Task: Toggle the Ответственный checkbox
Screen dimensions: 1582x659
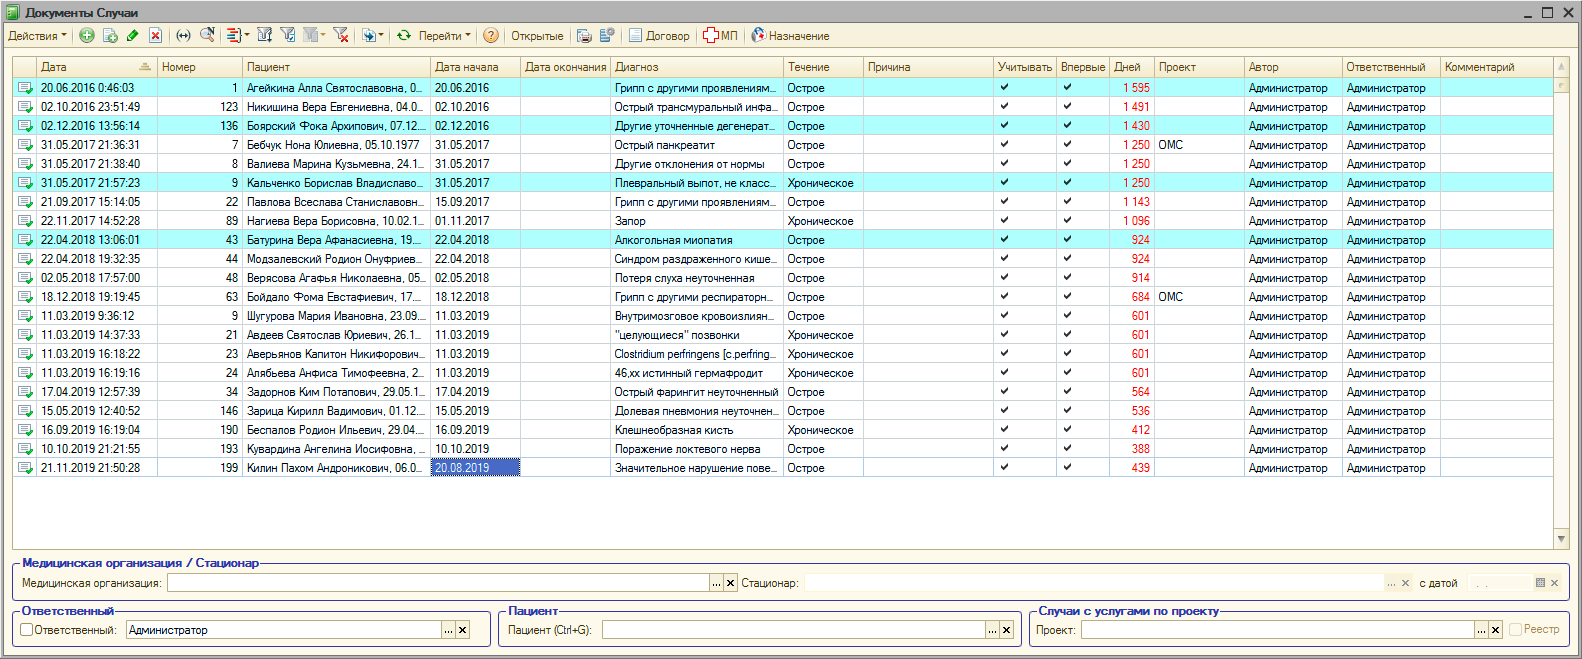Action: [27, 630]
